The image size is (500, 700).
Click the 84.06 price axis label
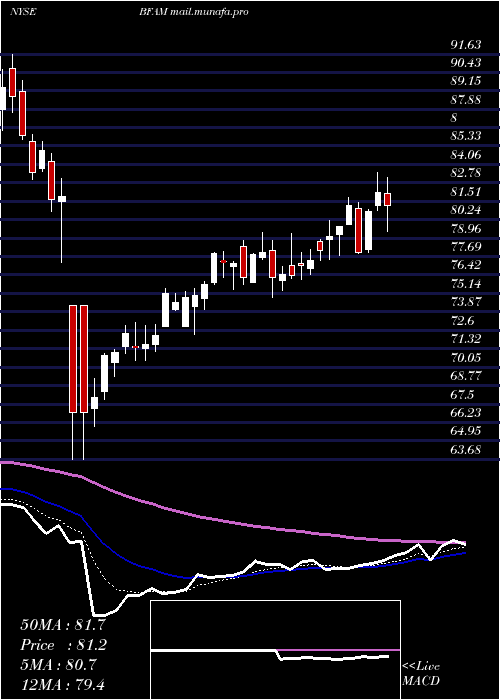pyautogui.click(x=466, y=155)
